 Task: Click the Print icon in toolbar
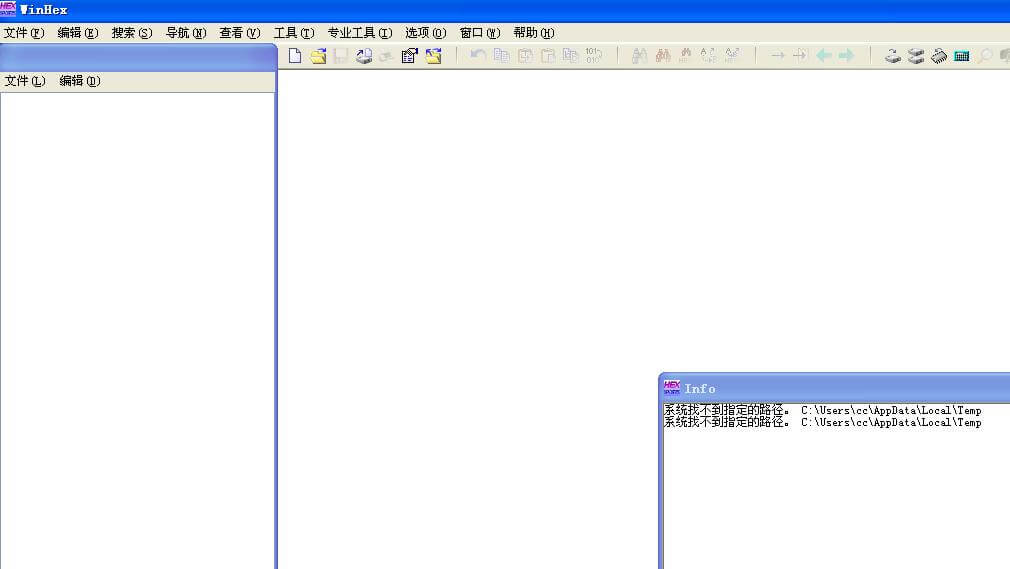[x=364, y=55]
